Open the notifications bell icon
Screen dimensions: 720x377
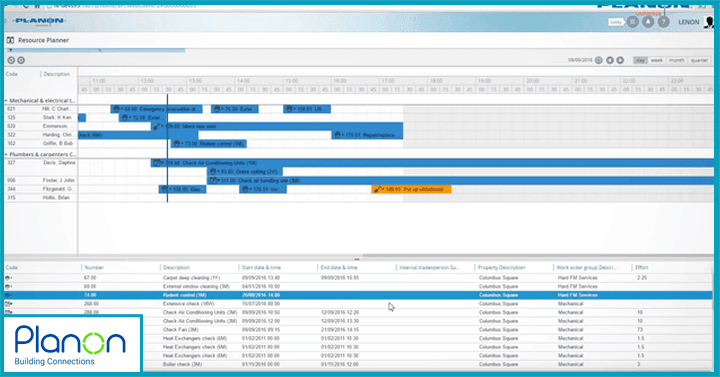[648, 22]
